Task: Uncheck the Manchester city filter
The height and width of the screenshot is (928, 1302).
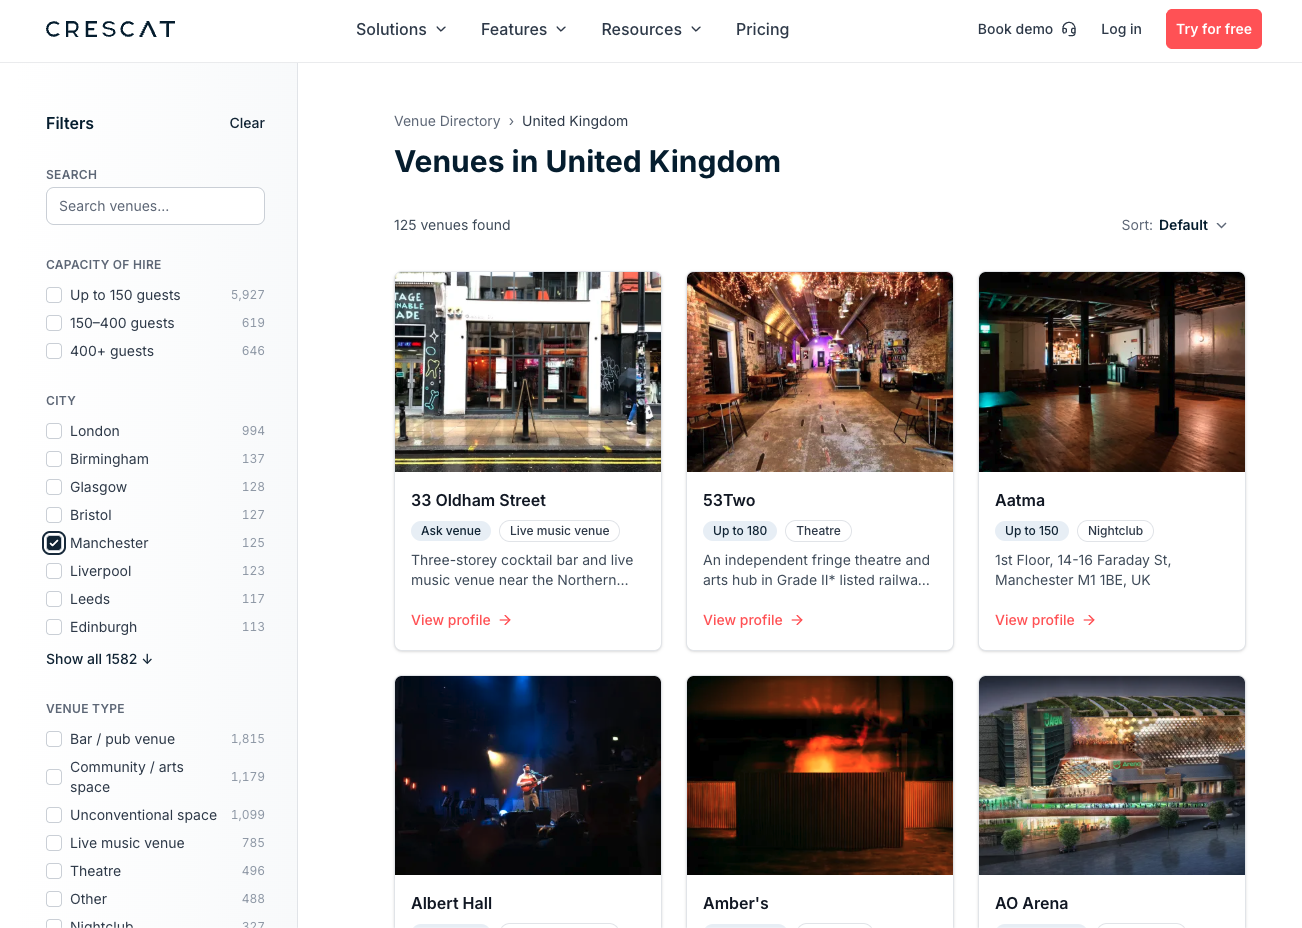Action: pyautogui.click(x=54, y=543)
